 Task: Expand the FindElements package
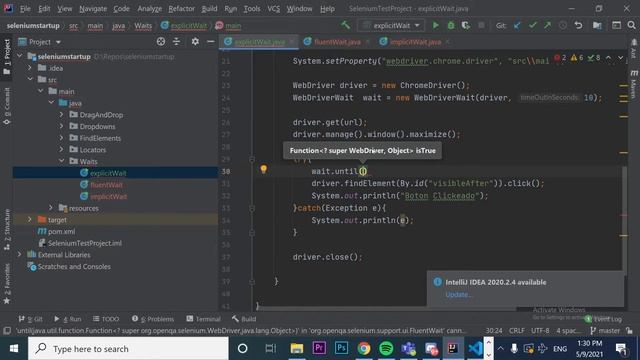pyautogui.click(x=62, y=138)
